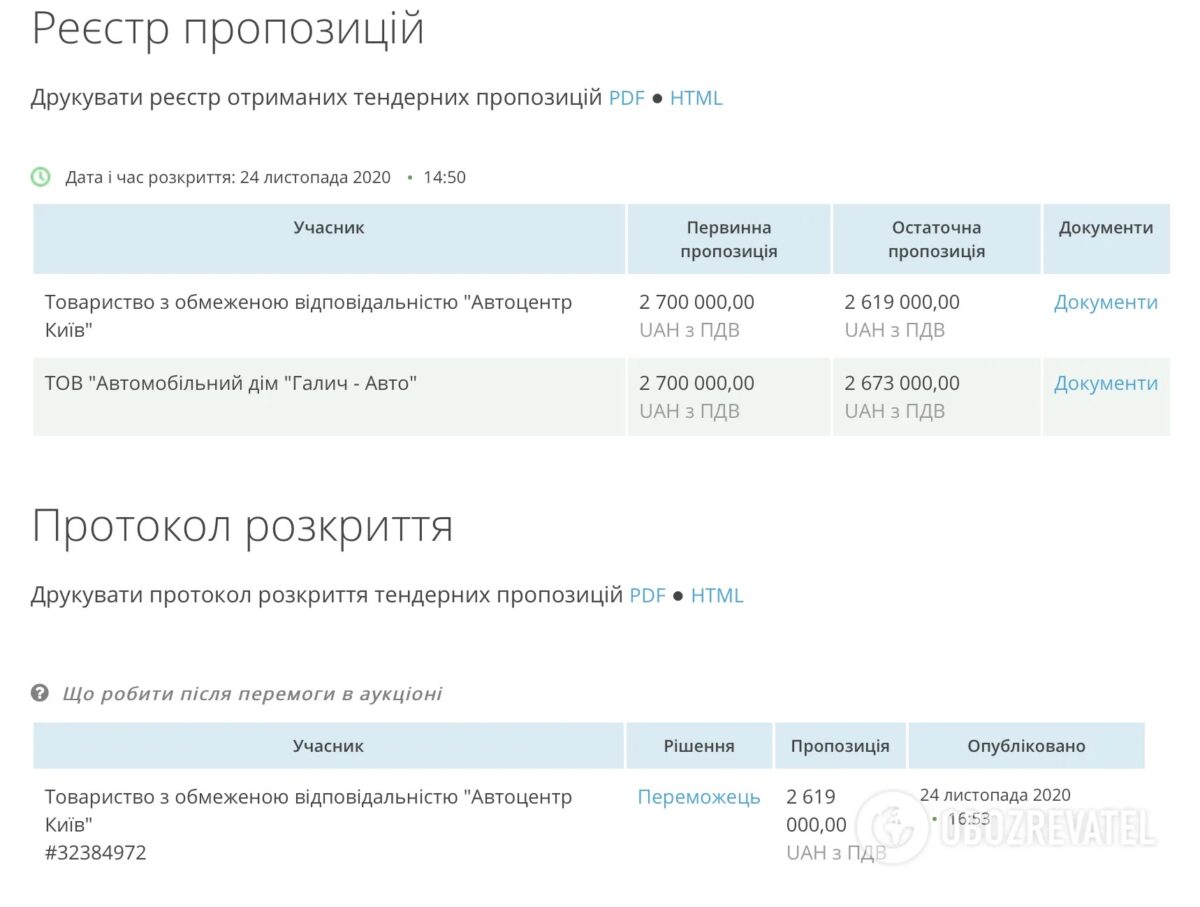Click the Опубліковано column header

pos(1025,746)
